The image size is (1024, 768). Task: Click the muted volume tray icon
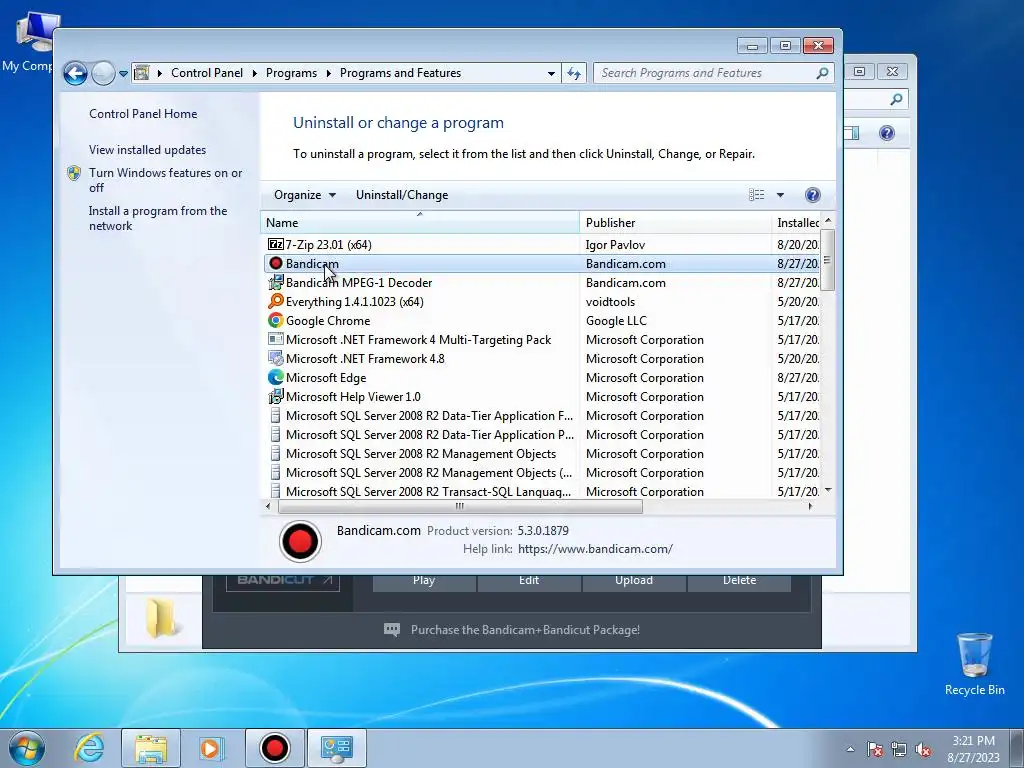(923, 749)
